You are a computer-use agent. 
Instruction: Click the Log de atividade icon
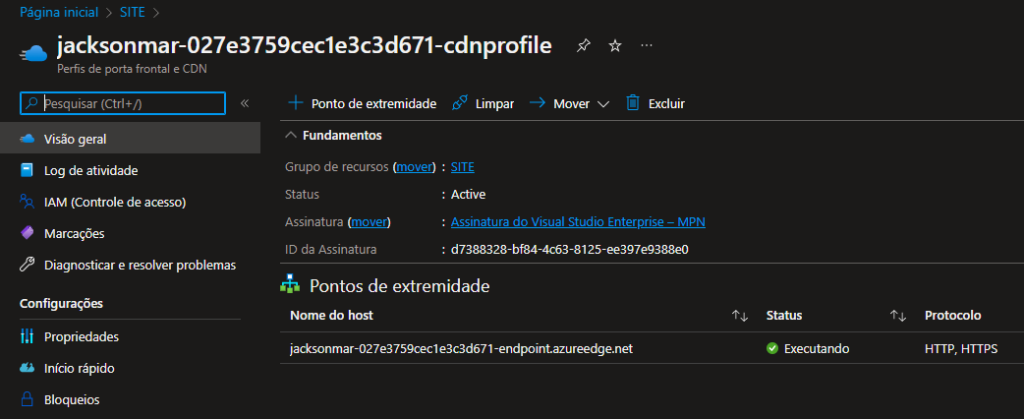point(27,171)
